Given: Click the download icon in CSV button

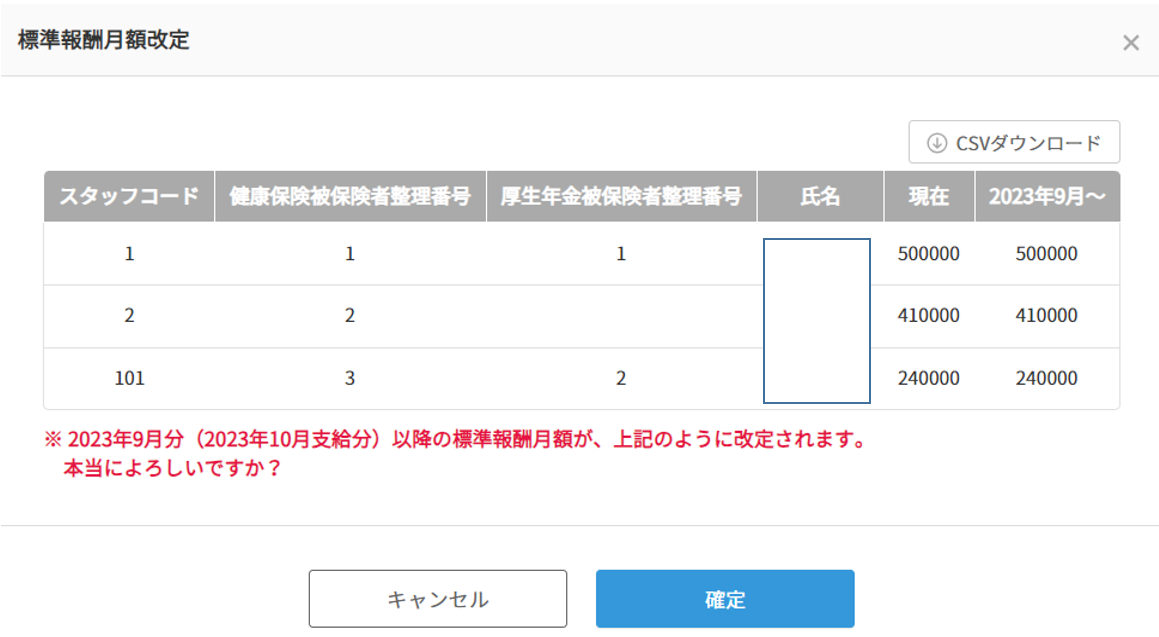Looking at the screenshot, I should tap(937, 142).
